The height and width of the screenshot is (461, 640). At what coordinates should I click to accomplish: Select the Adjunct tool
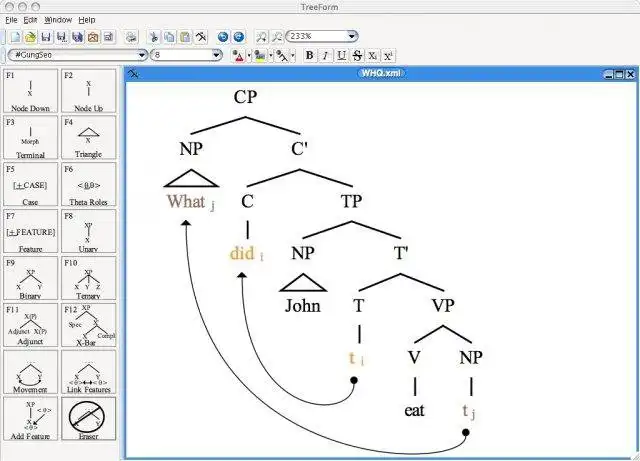(31, 325)
